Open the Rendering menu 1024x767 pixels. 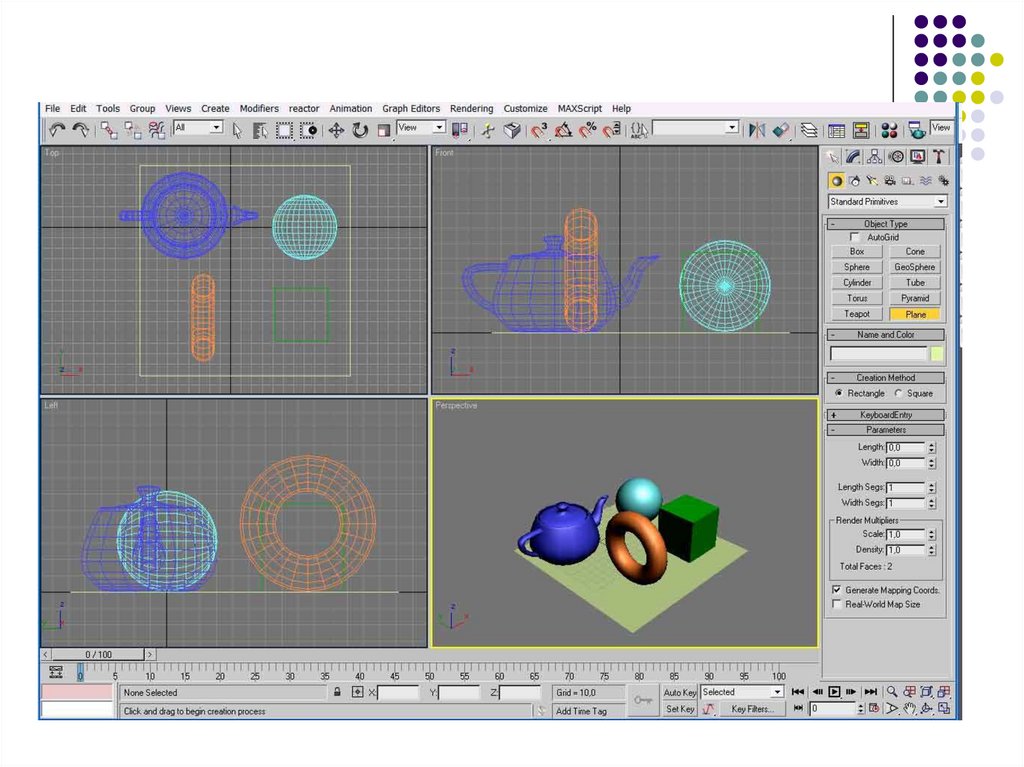[471, 108]
